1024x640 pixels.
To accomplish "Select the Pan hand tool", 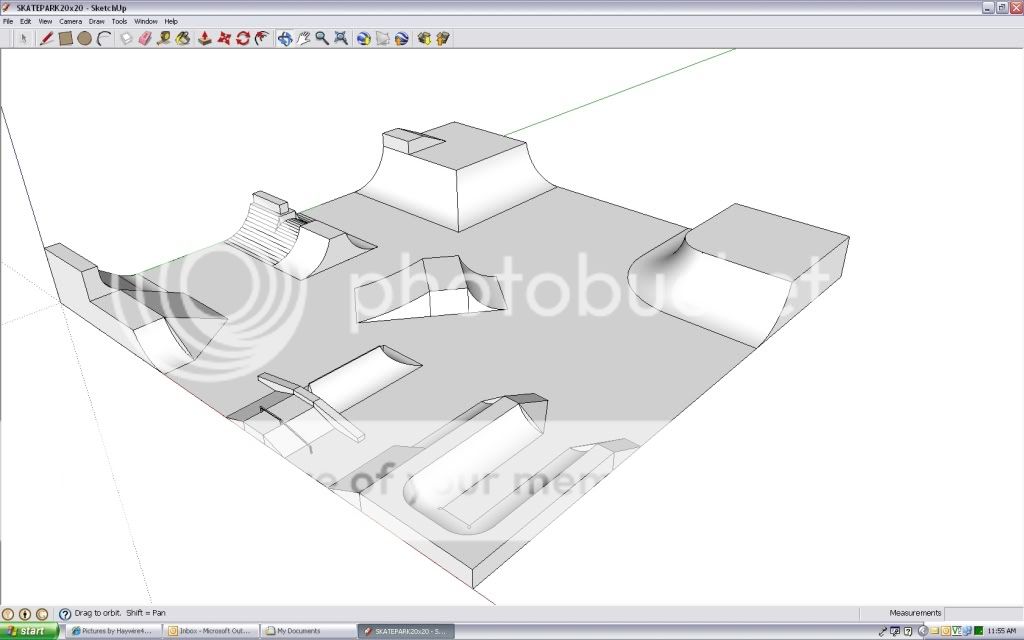I will (x=303, y=38).
